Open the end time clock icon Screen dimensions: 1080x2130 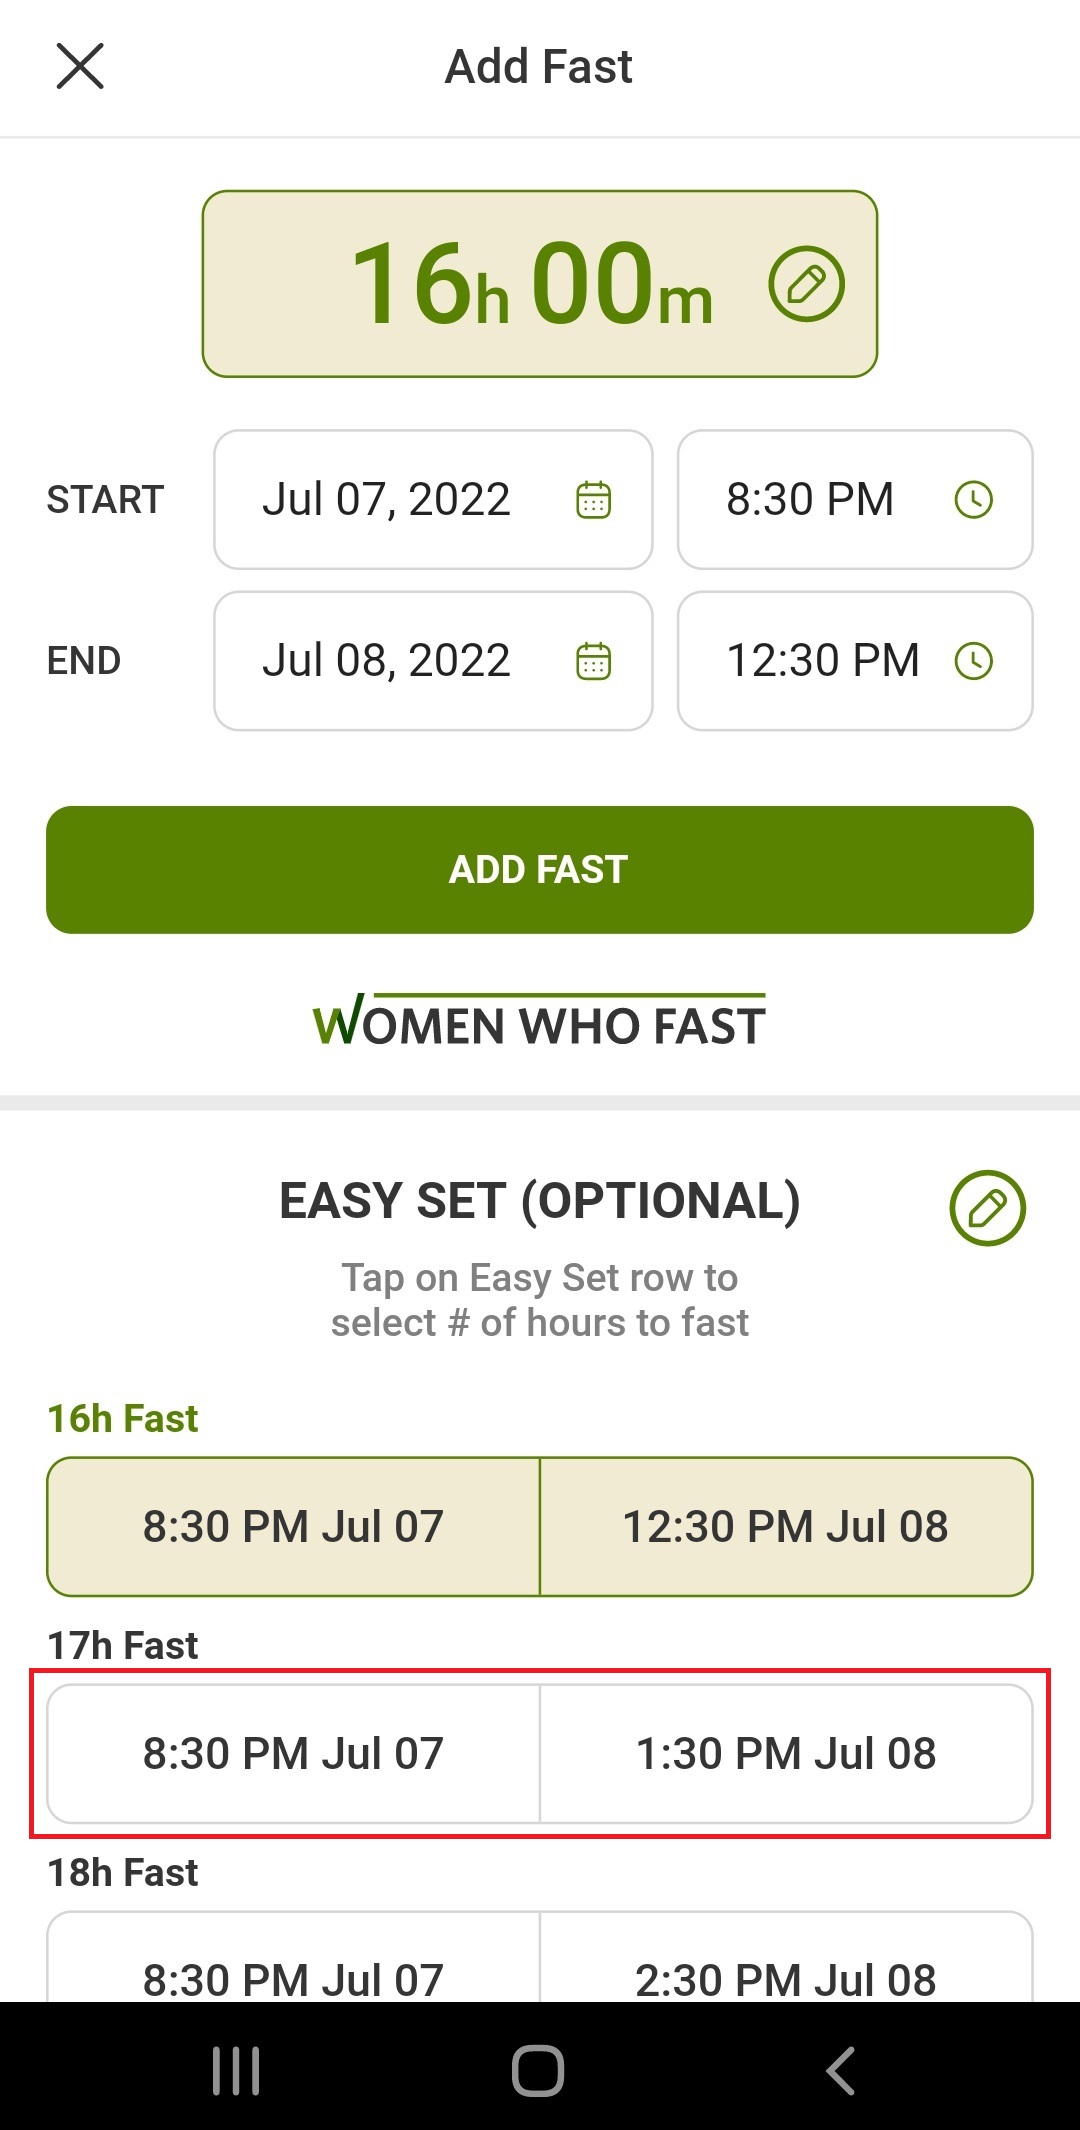pyautogui.click(x=974, y=660)
